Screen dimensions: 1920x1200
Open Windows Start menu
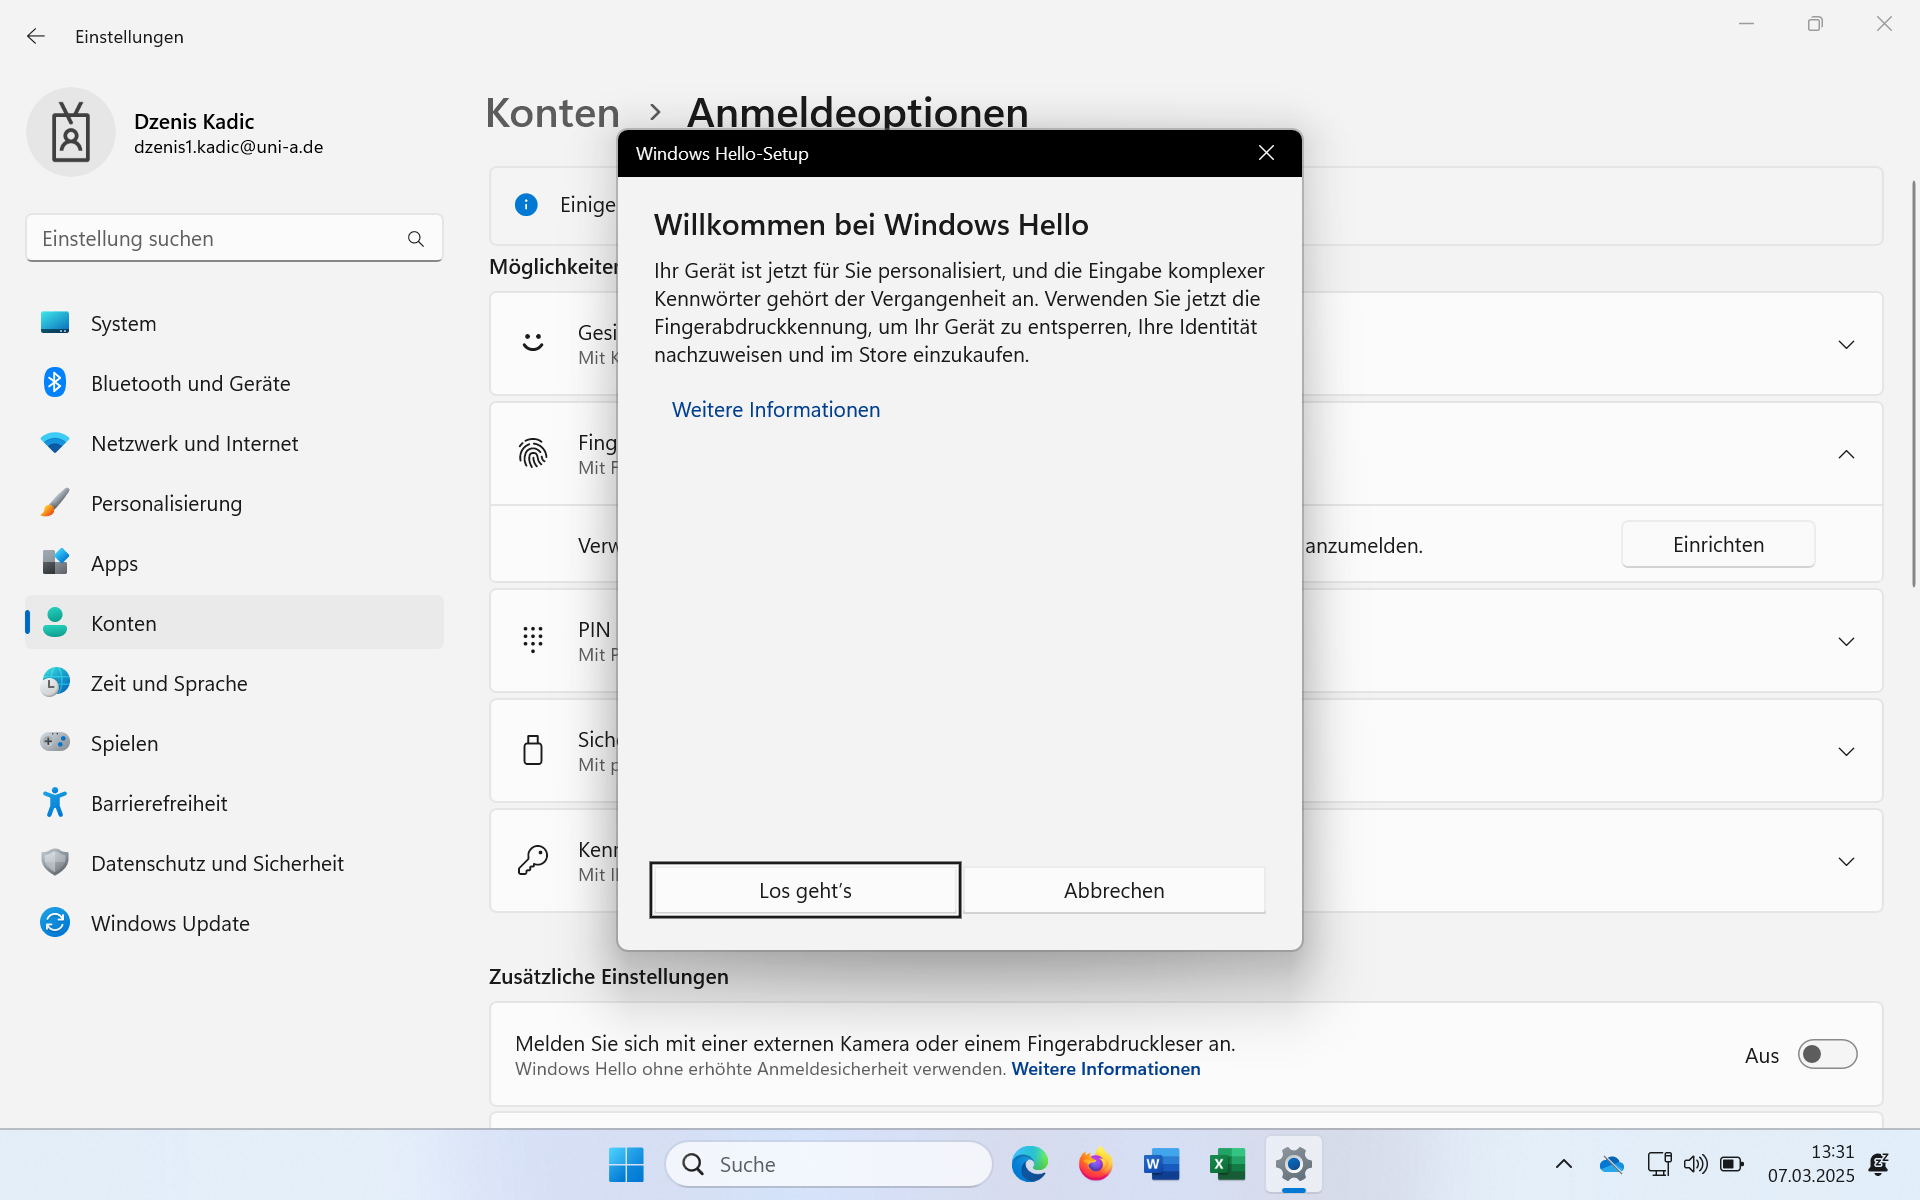pos(626,1164)
